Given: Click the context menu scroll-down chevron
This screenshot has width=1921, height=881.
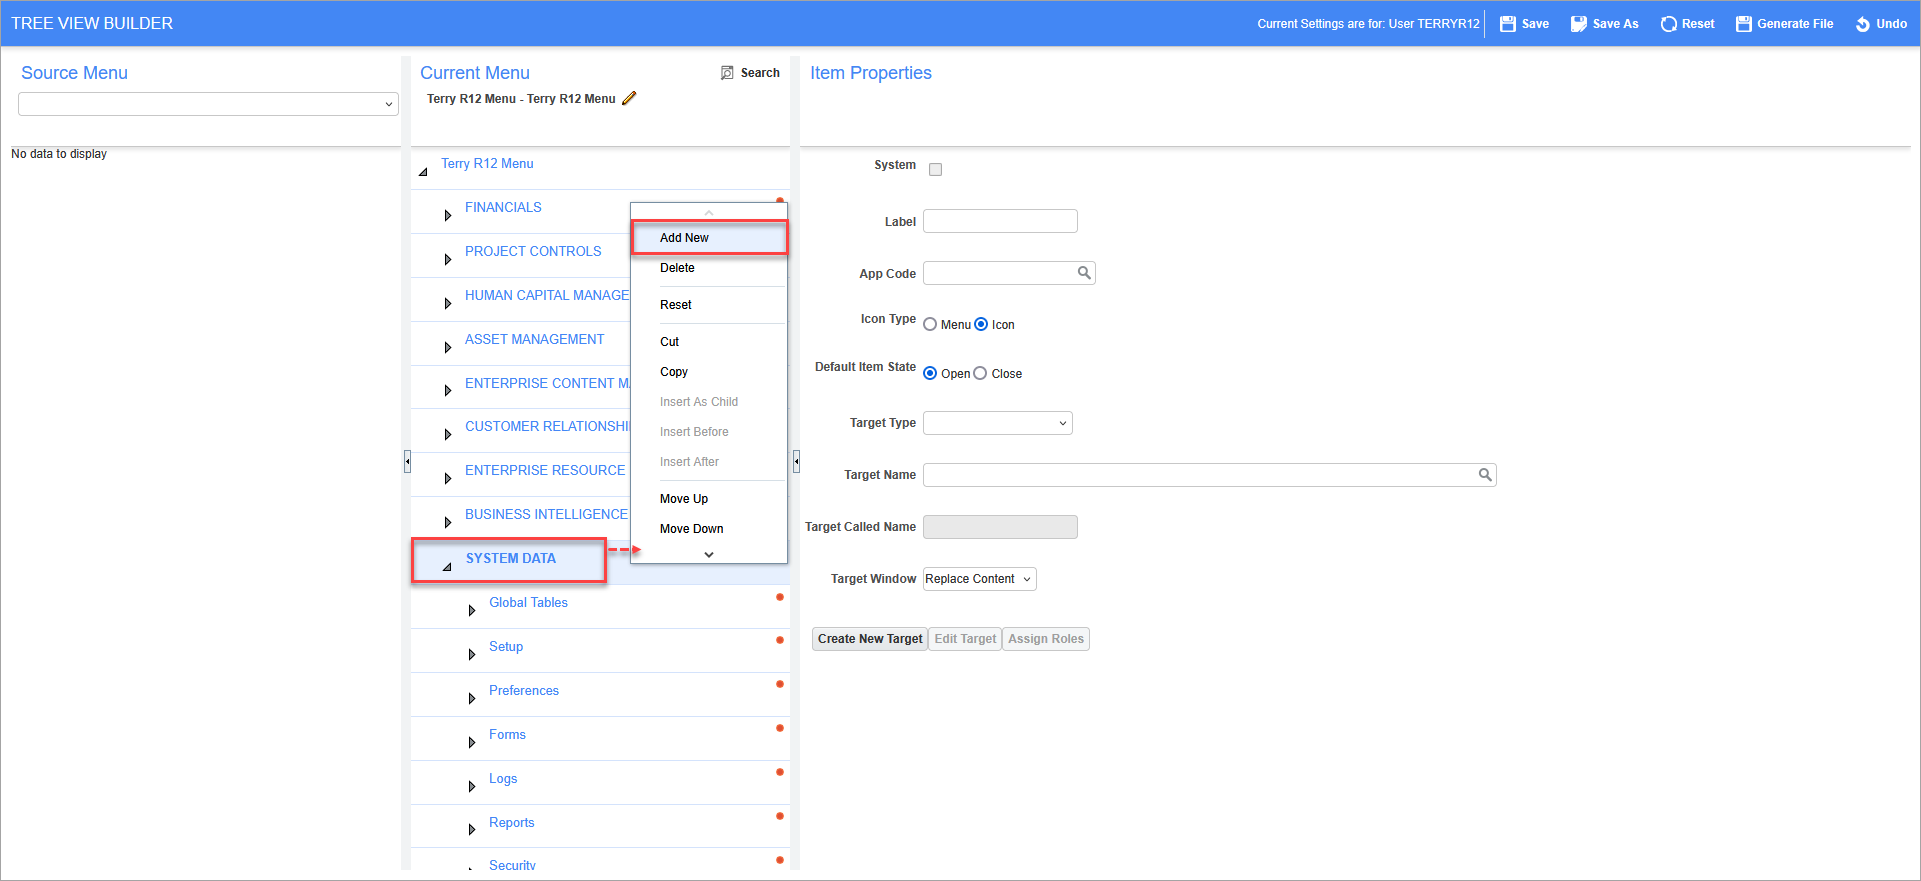Looking at the screenshot, I should click(x=709, y=555).
